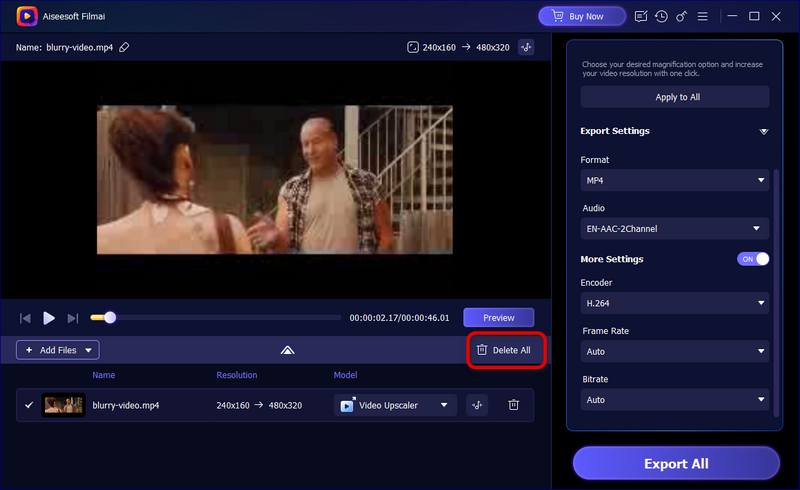Open the hamburger menu in the title bar
Image resolution: width=800 pixels, height=490 pixels.
coord(706,16)
